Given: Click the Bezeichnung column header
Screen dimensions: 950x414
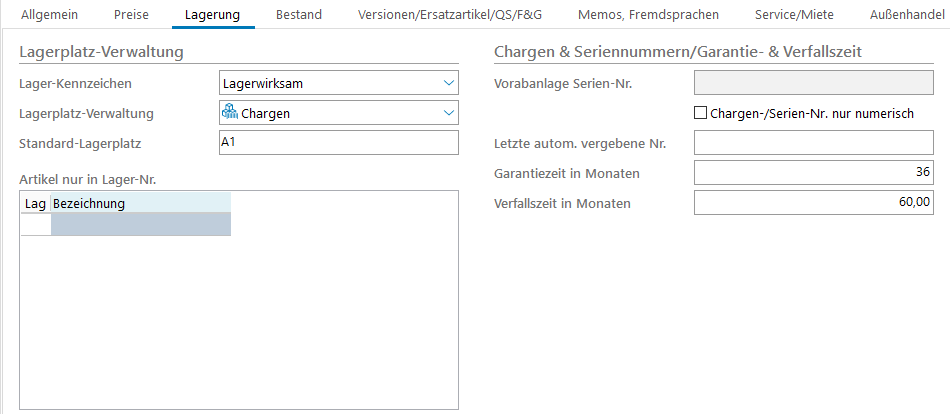Looking at the screenshot, I should (140, 203).
